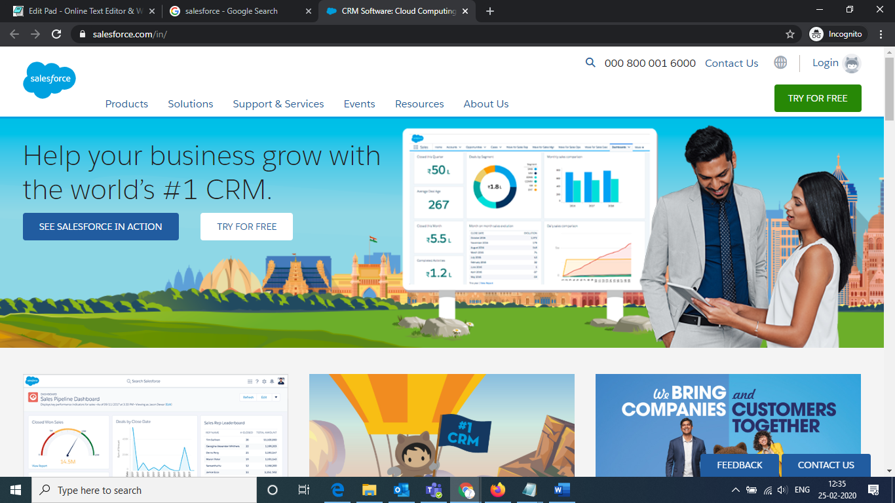Show hidden system tray icons
895x503 pixels.
click(x=735, y=490)
